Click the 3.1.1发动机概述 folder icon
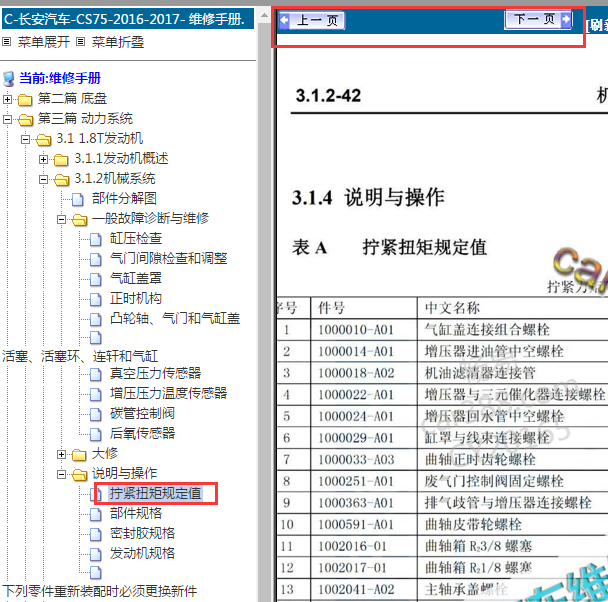608x602 pixels. click(61, 160)
